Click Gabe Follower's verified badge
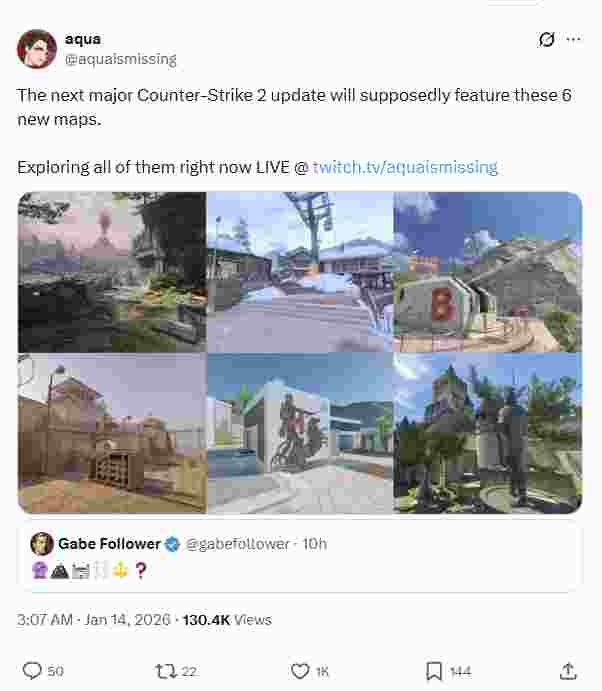This screenshot has width=602, height=691. pos(172,544)
